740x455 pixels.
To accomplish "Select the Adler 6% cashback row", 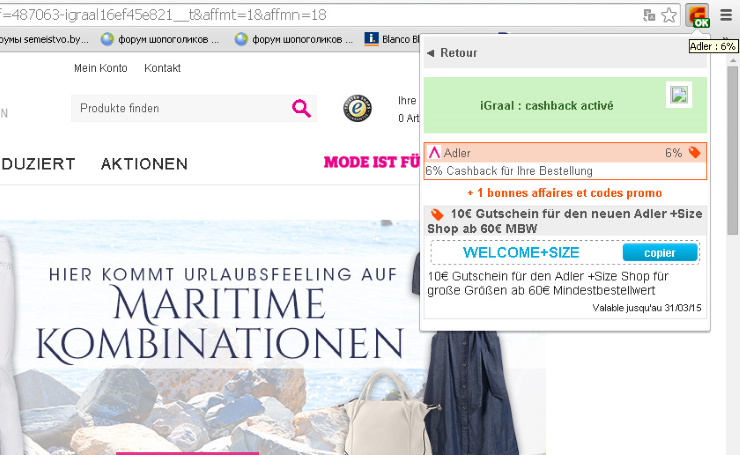I will pos(565,152).
